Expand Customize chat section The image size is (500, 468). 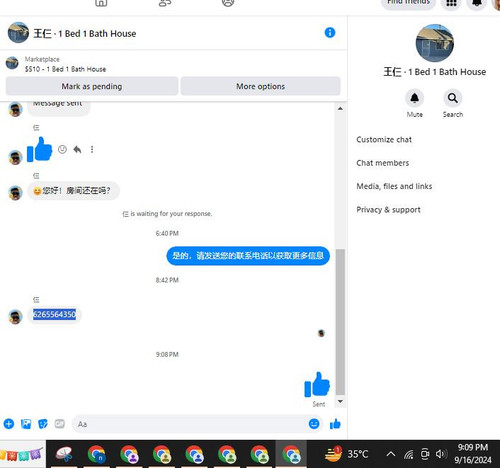tap(384, 140)
